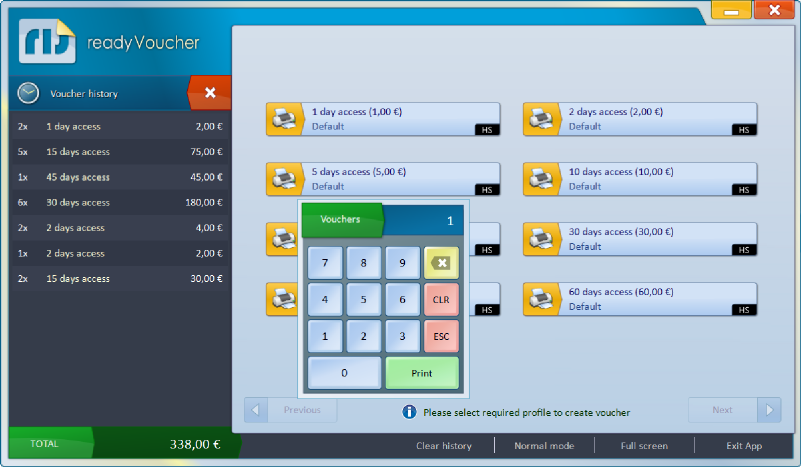Select 45 days access history row

(x=120, y=177)
